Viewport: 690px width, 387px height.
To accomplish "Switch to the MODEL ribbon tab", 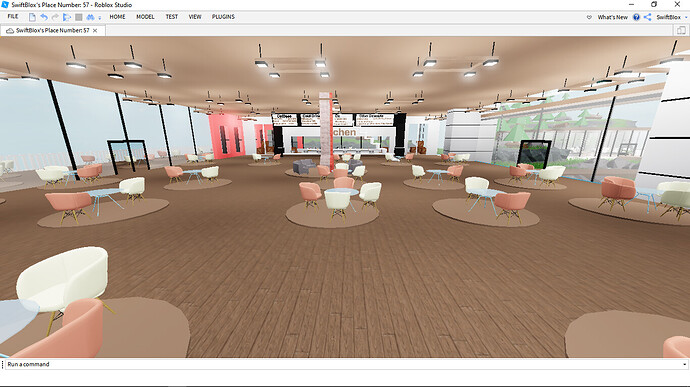I will [x=145, y=17].
